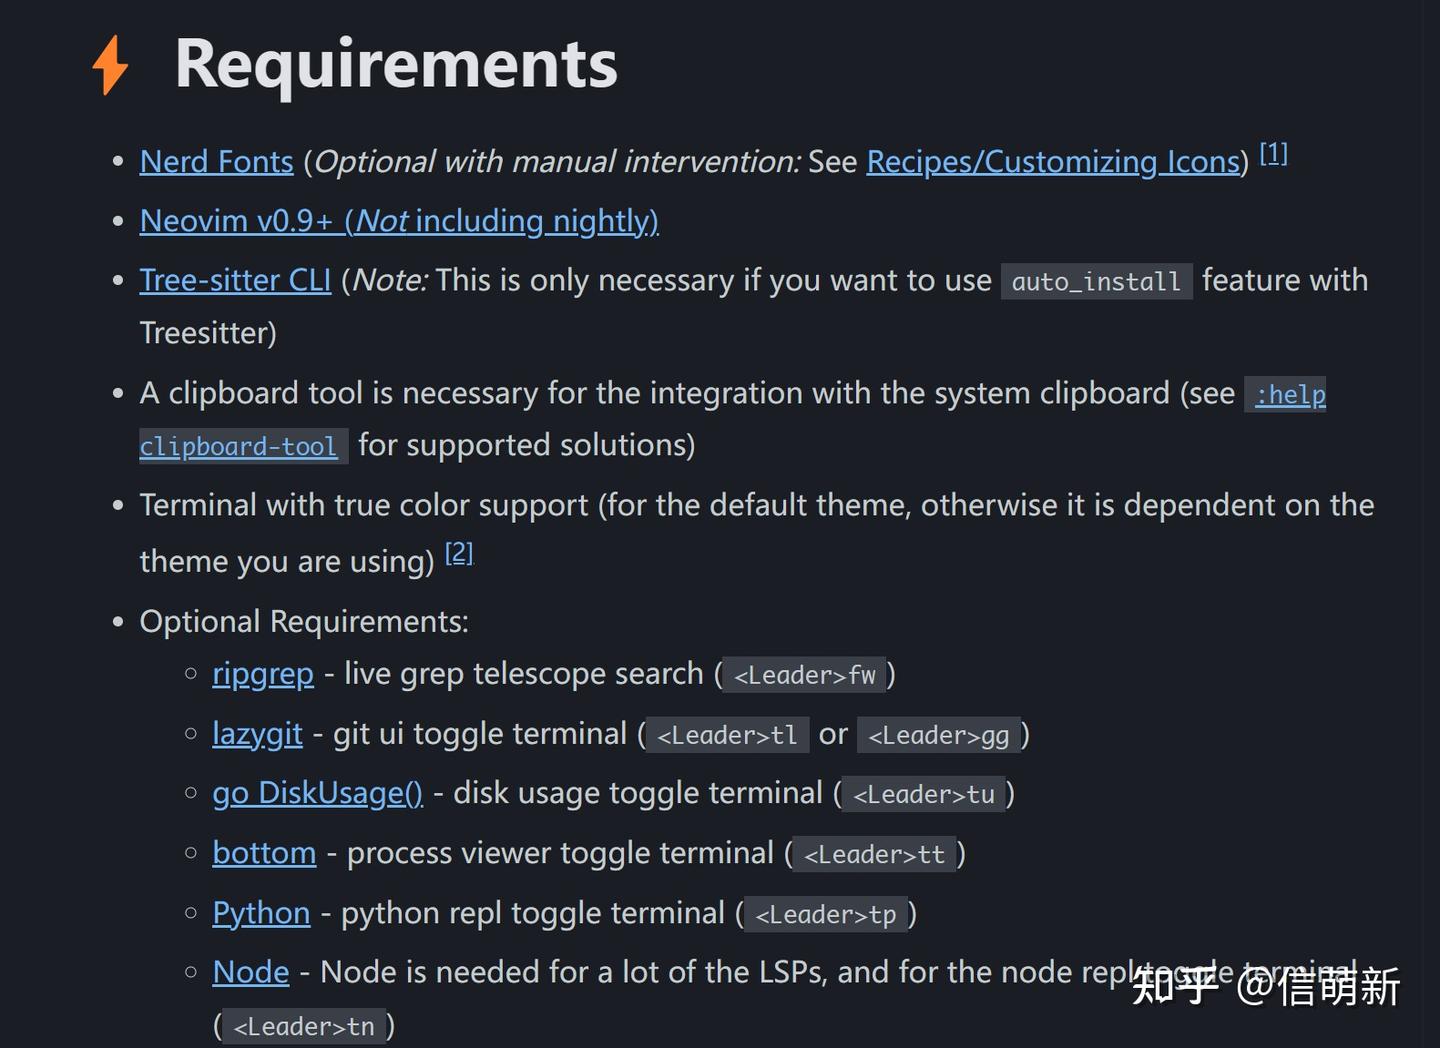Click the orange lightning bolt icon beside Requirements
The width and height of the screenshot is (1440, 1048).
[x=108, y=65]
